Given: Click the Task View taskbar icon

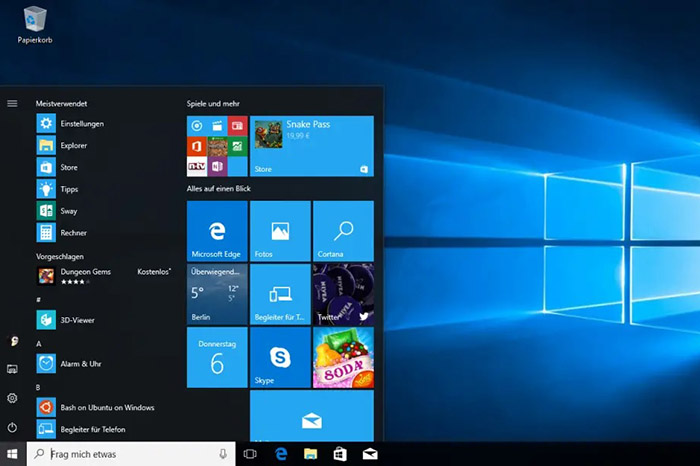Looking at the screenshot, I should coord(251,454).
